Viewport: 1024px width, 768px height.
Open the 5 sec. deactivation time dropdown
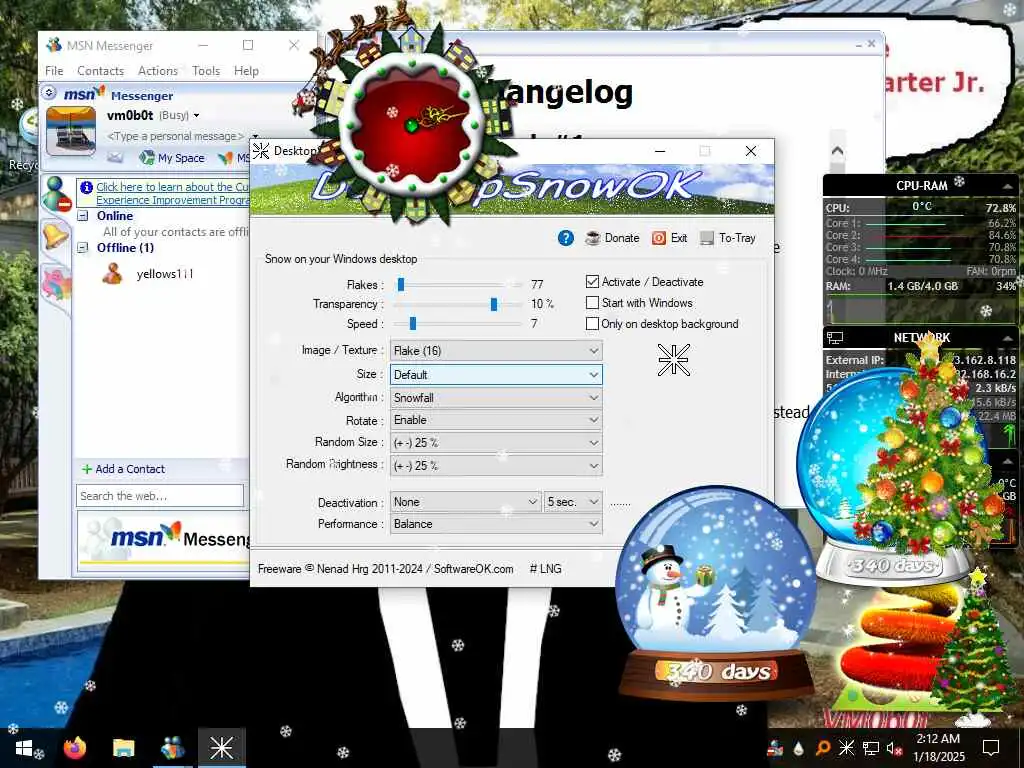pos(573,502)
